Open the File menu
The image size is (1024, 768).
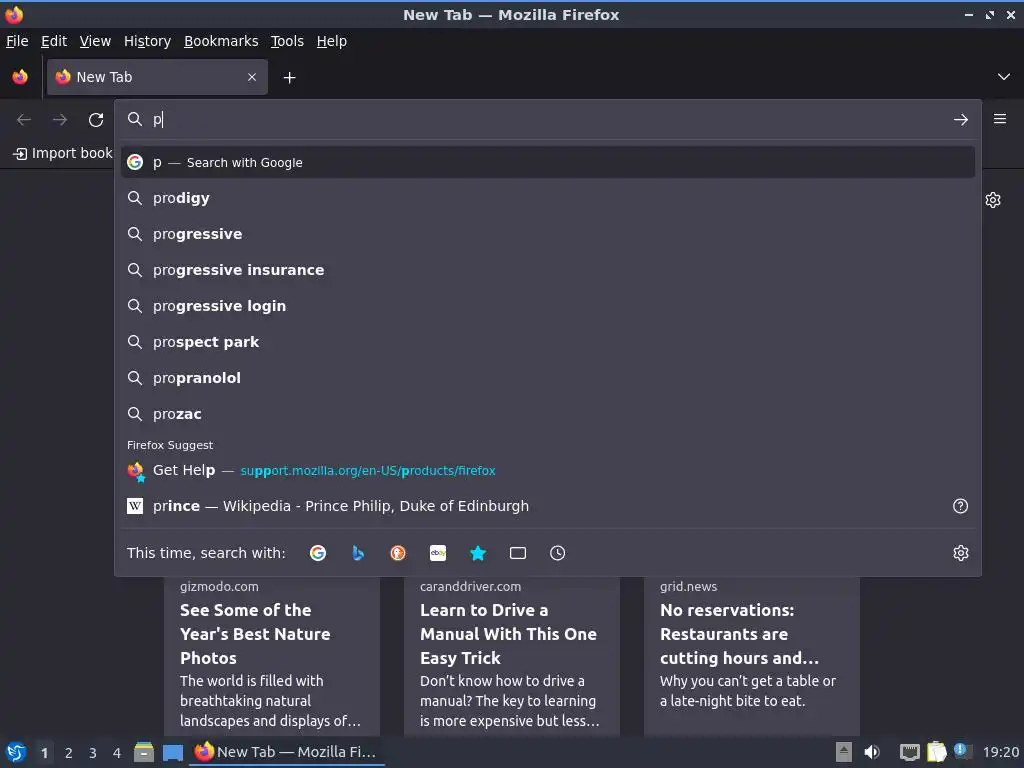17,41
